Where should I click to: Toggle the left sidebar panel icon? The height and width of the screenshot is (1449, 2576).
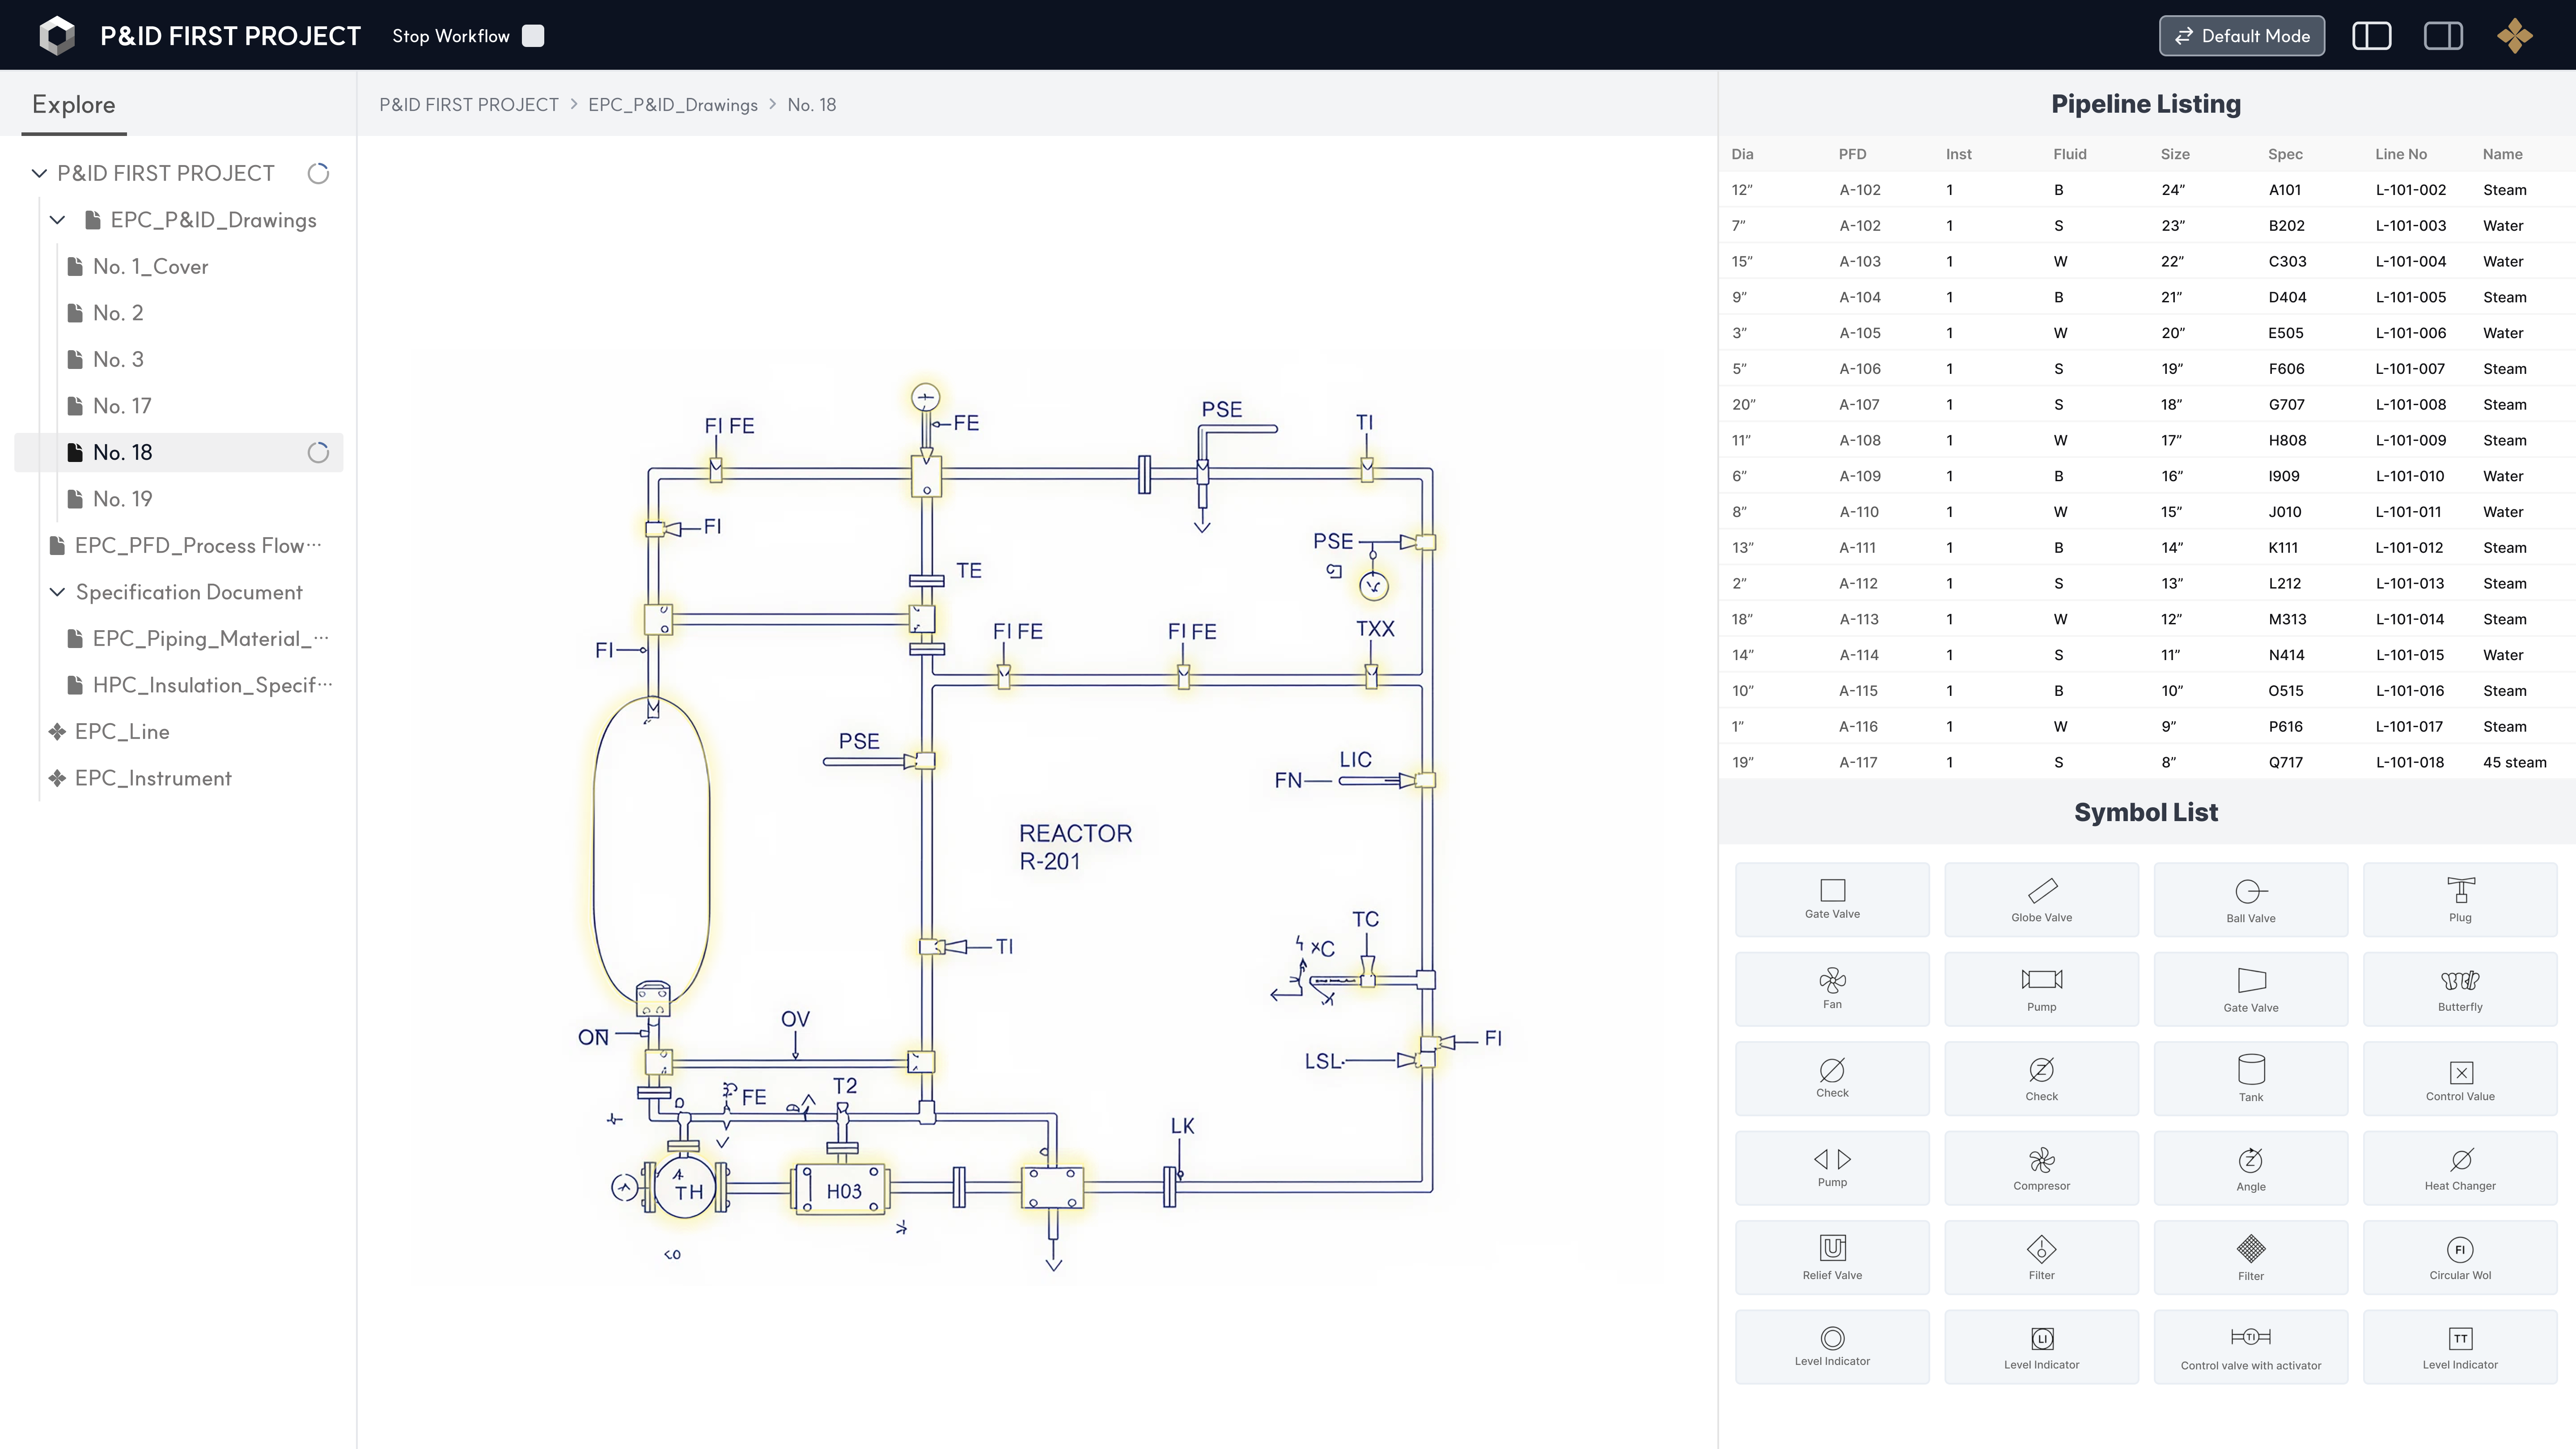pyautogui.click(x=2371, y=36)
